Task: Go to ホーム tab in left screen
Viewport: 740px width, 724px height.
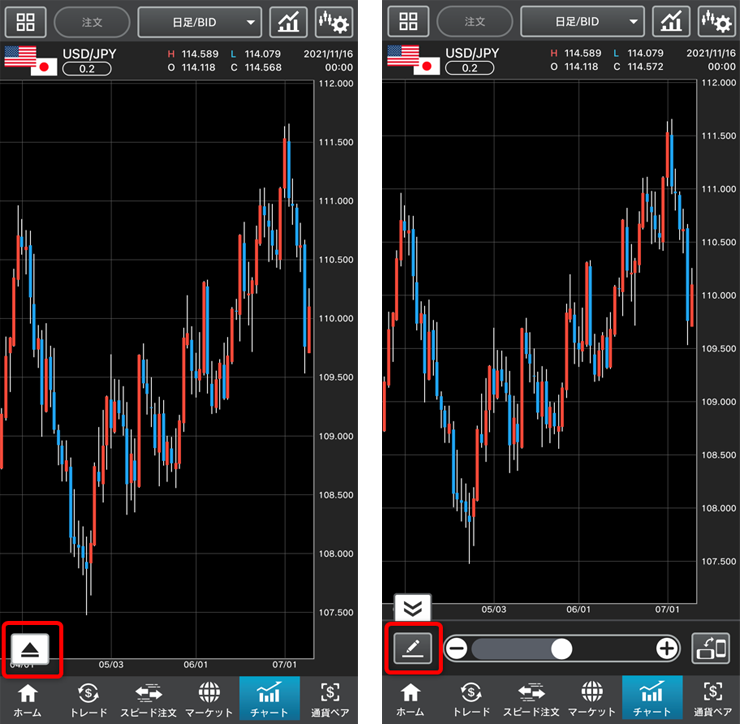Action: click(28, 699)
